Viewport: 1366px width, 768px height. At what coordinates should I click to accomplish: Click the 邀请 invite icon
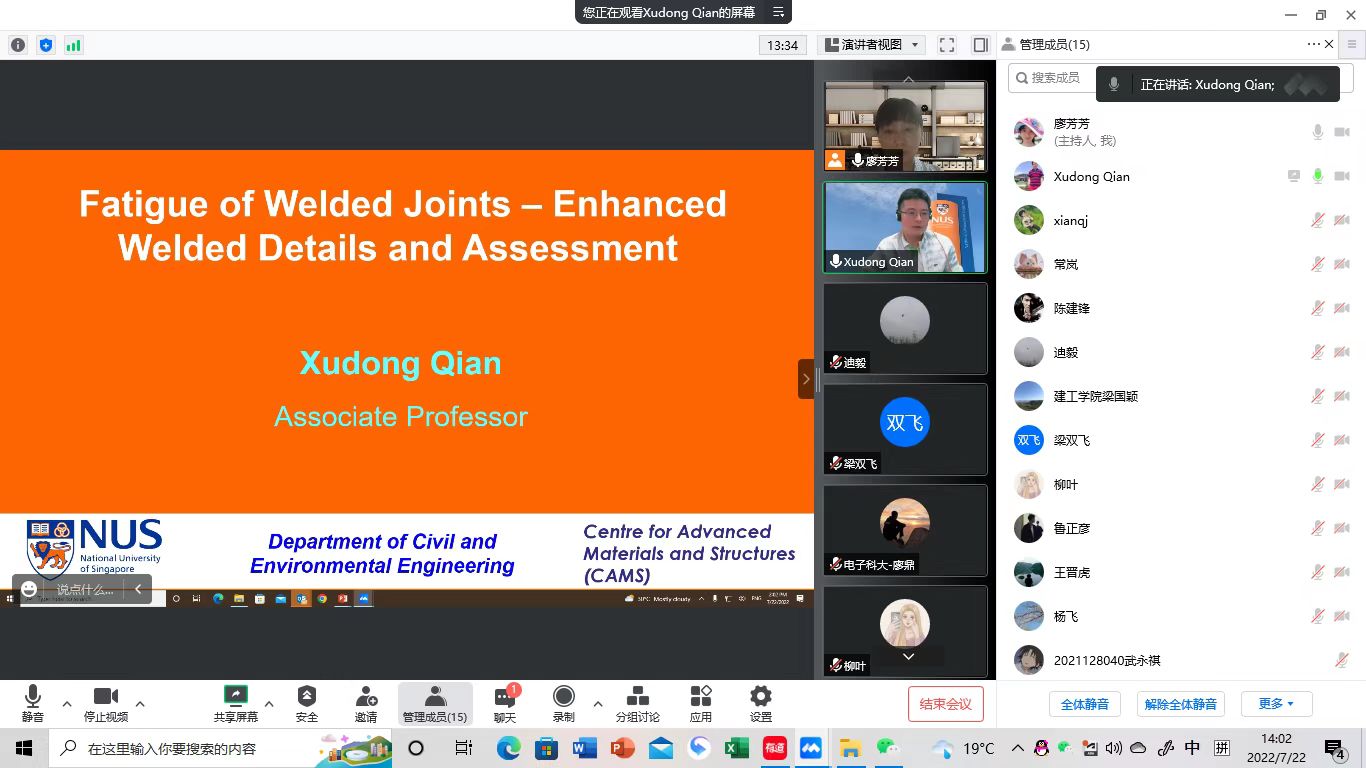pyautogui.click(x=366, y=696)
